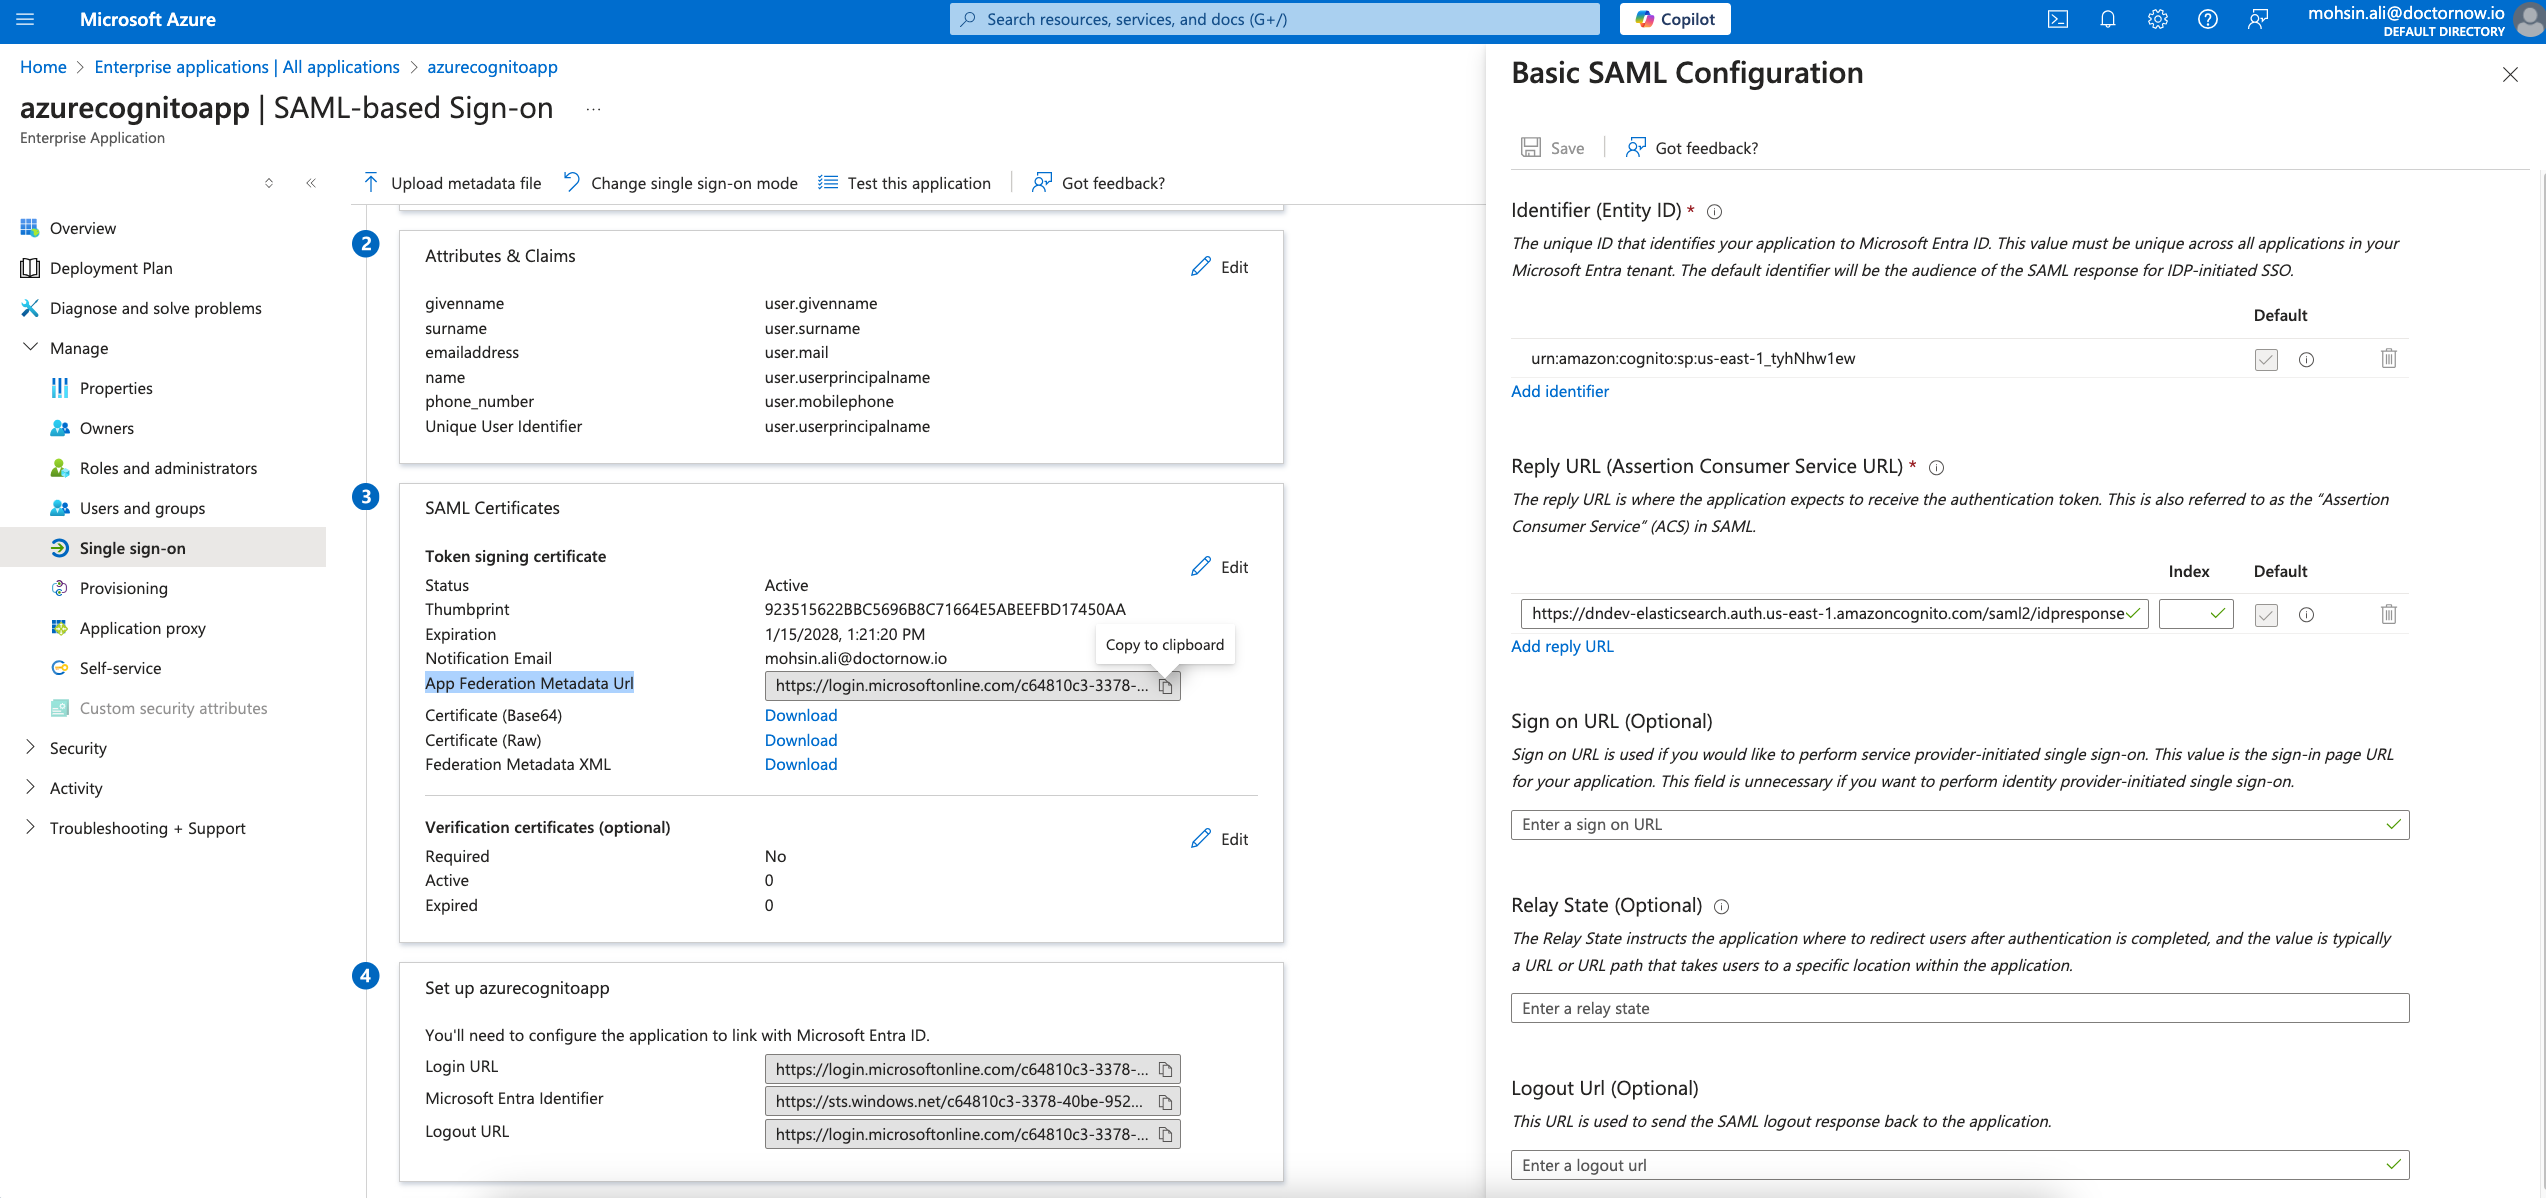The height and width of the screenshot is (1198, 2546).
Task: Delete the reply URL entry
Action: pyautogui.click(x=2388, y=614)
